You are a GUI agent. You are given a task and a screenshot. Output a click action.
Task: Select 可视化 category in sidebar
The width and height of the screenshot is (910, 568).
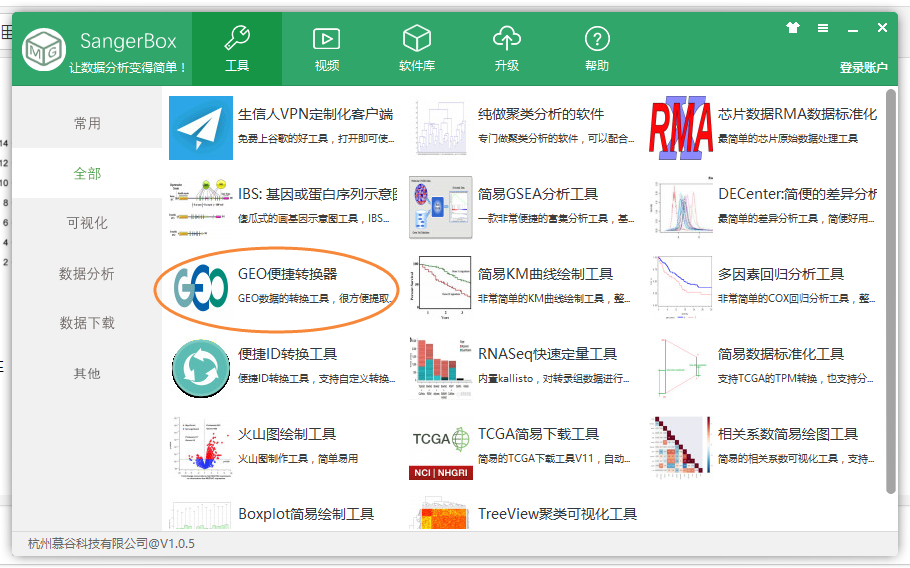tap(87, 223)
